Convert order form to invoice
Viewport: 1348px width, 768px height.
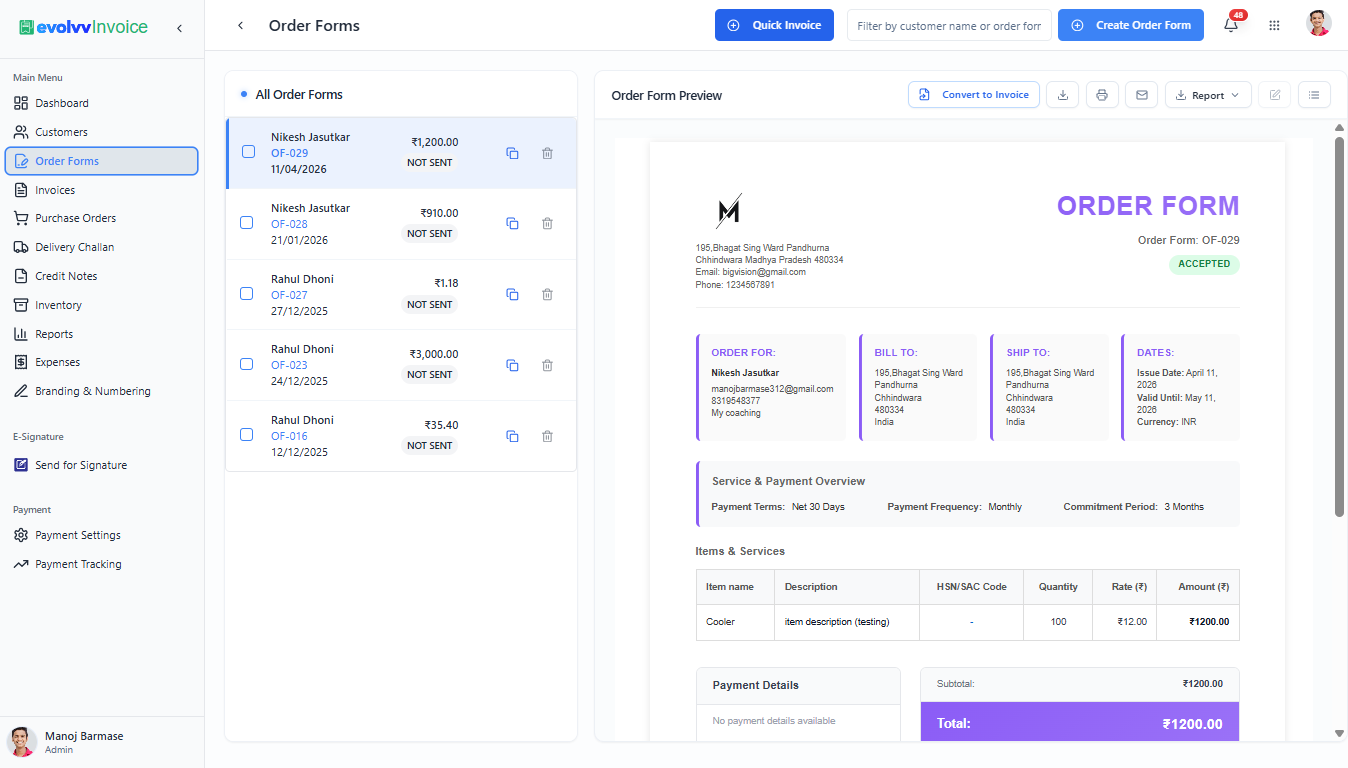coord(974,95)
